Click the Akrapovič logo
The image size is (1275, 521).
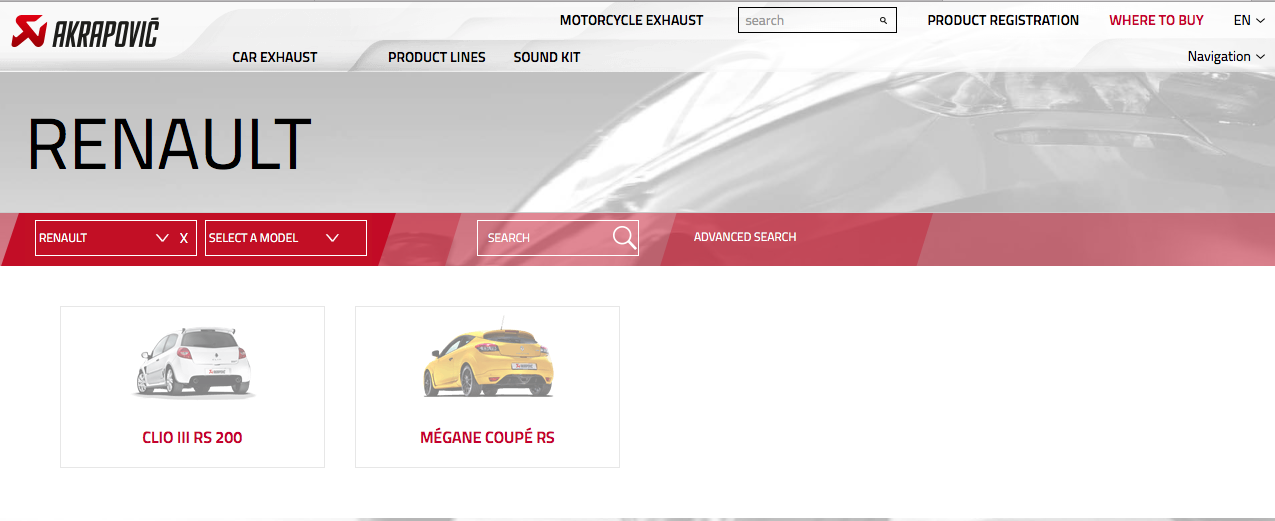pos(85,32)
